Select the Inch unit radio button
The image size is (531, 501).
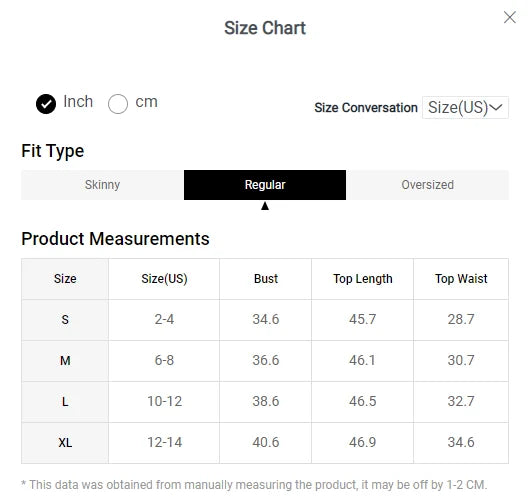point(46,104)
